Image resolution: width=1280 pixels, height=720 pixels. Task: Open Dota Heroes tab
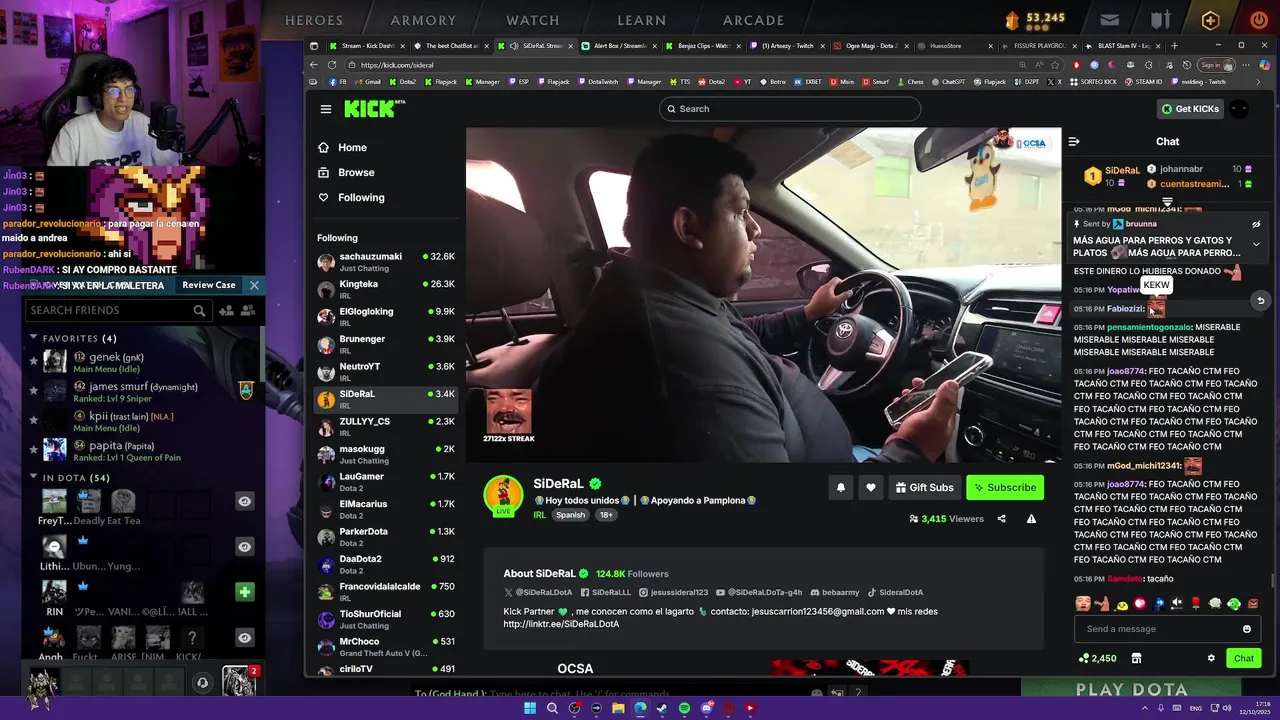pyautogui.click(x=314, y=20)
